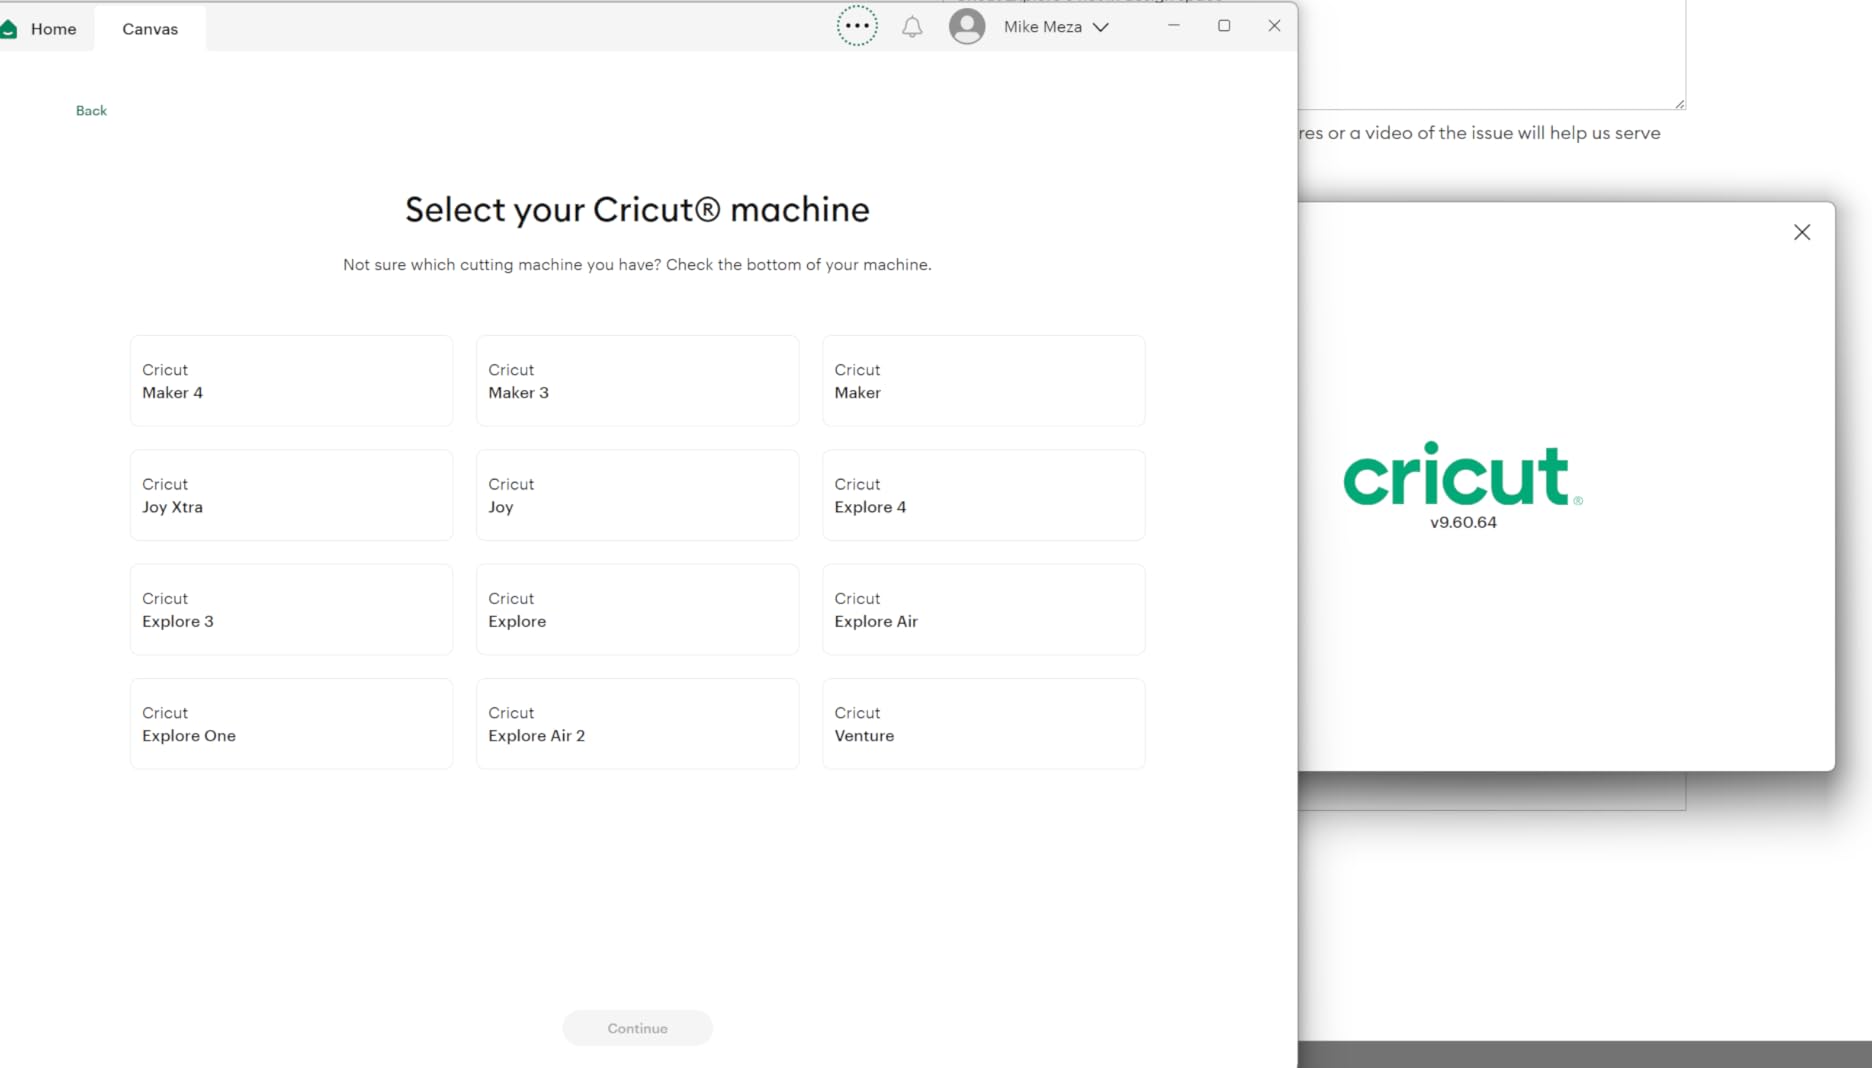
Task: Open the notifications bell
Action: point(912,27)
